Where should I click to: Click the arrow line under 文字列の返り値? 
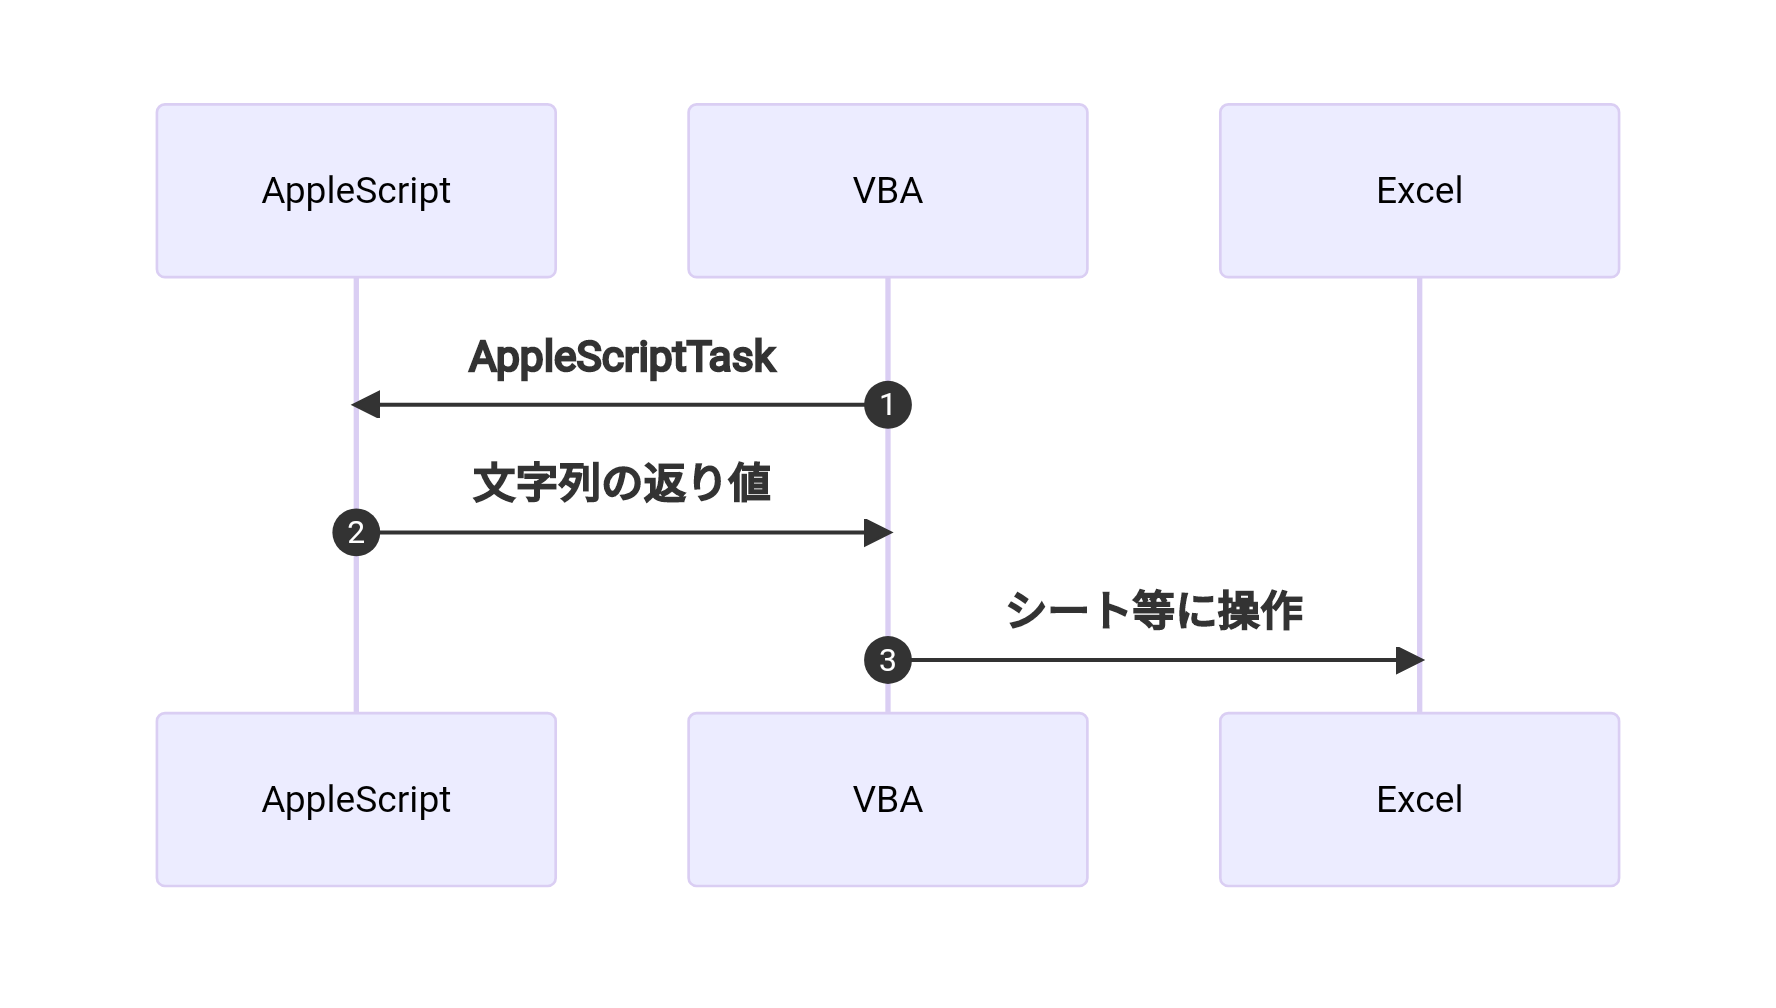click(x=620, y=532)
